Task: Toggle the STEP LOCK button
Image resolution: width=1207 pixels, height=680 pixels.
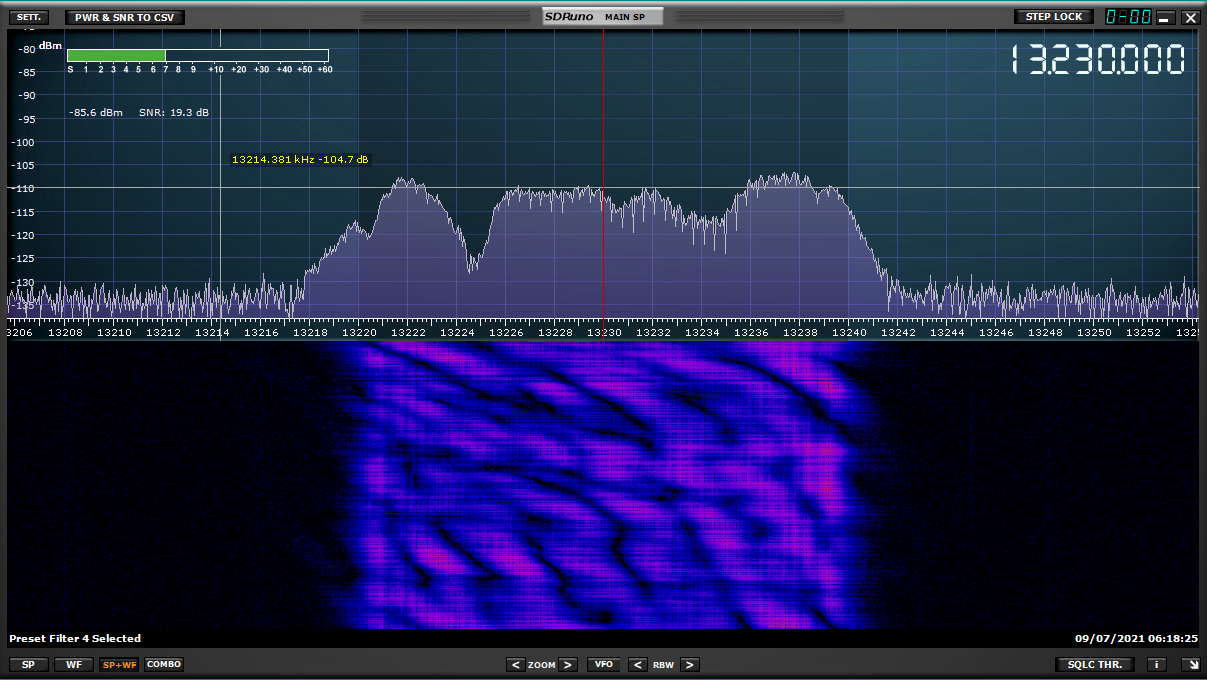Action: click(x=1054, y=17)
